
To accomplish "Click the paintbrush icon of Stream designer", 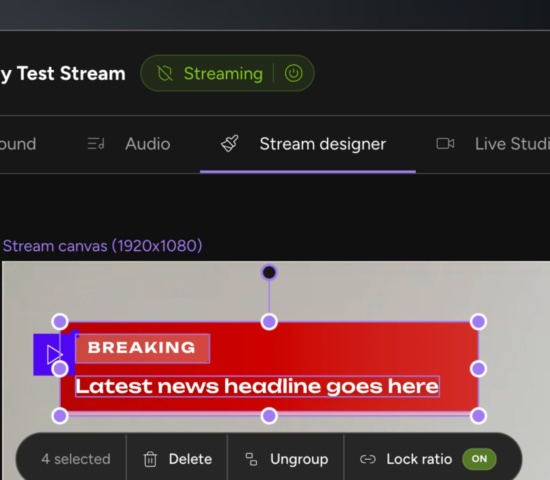I will coord(230,144).
